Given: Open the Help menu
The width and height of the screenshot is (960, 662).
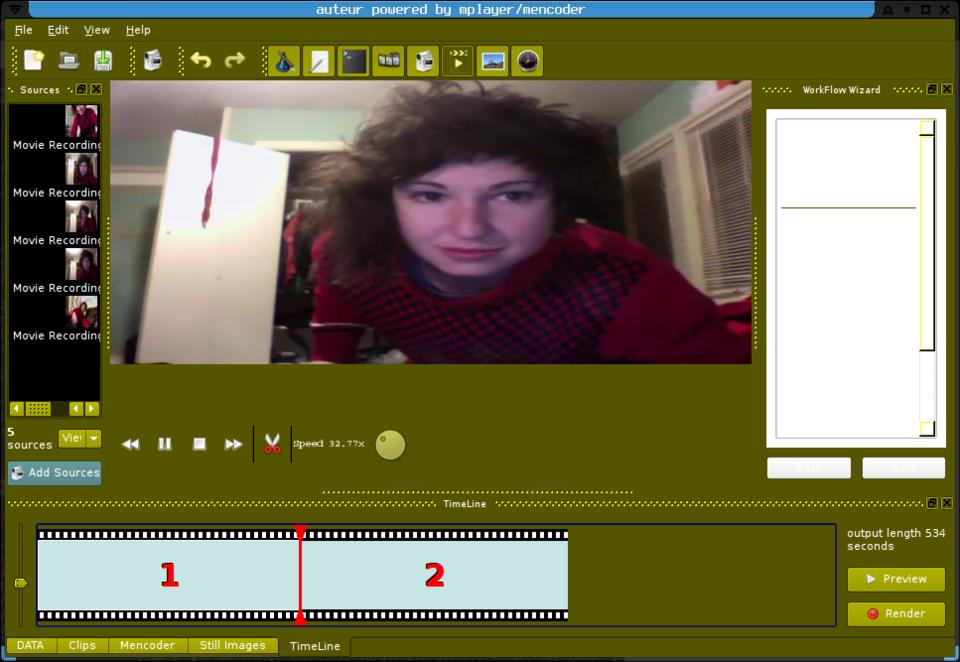Looking at the screenshot, I should pos(138,30).
